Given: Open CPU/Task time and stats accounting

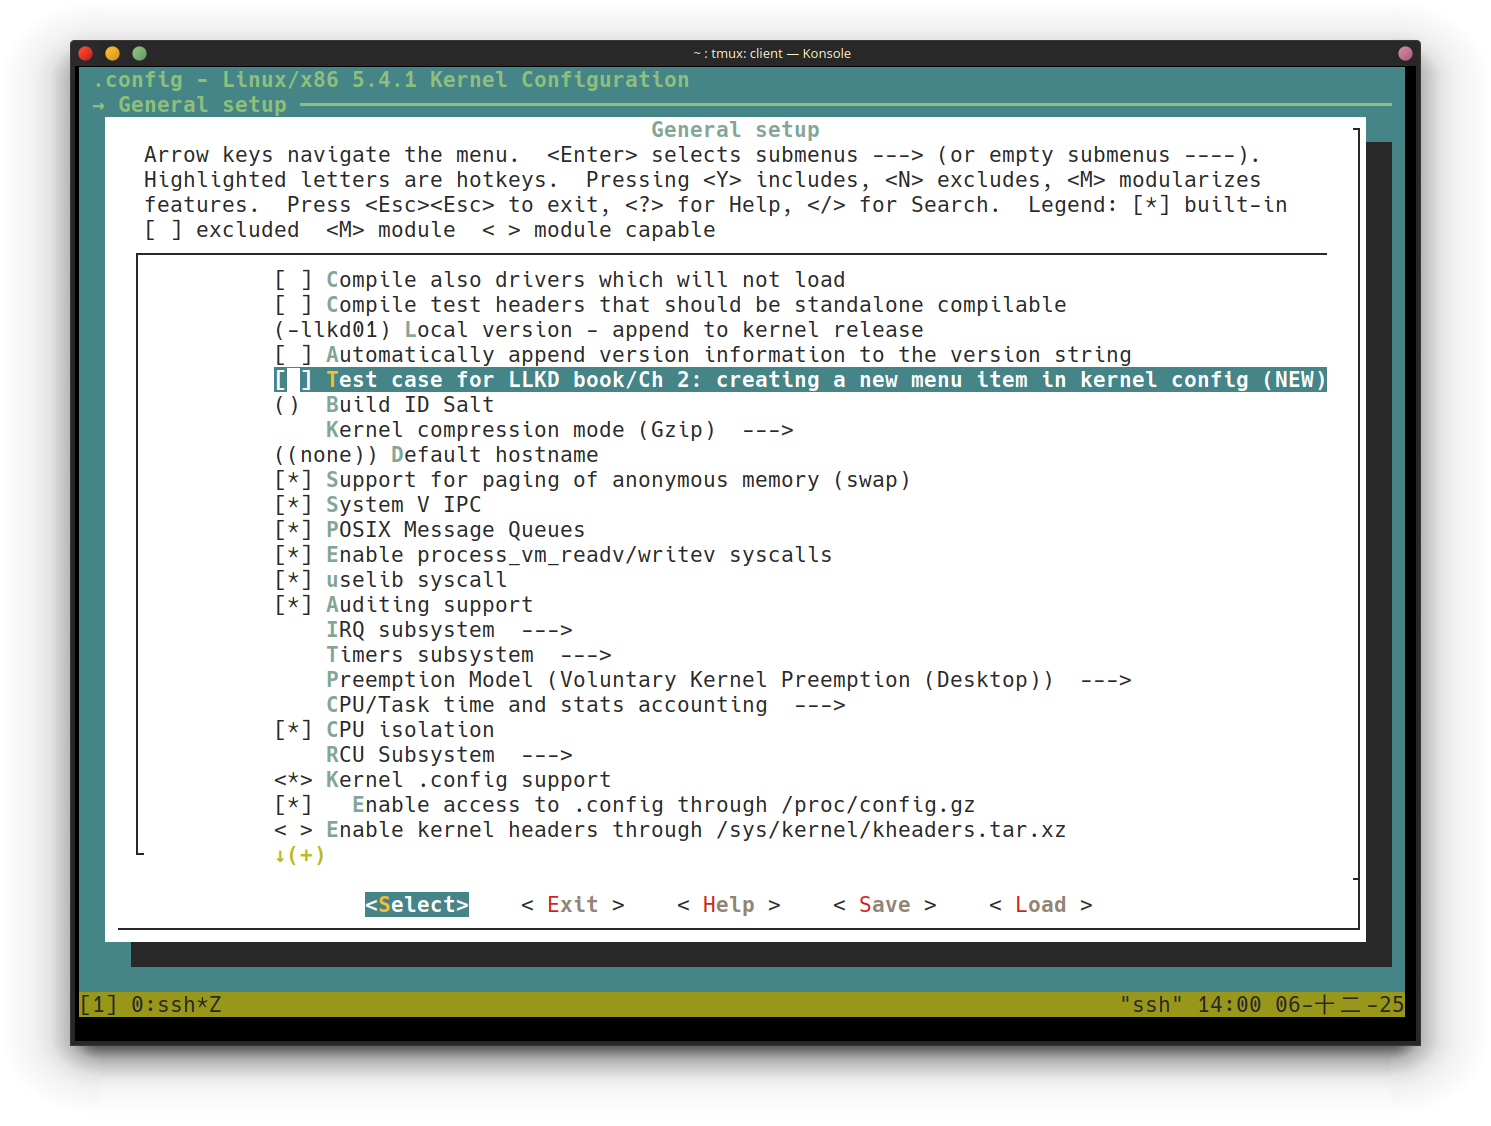Looking at the screenshot, I should pos(585,705).
